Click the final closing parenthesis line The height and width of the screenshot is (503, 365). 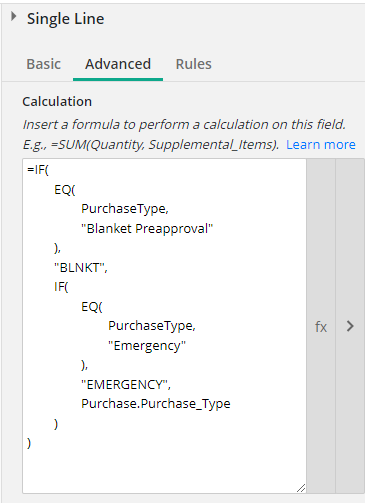click(x=29, y=443)
